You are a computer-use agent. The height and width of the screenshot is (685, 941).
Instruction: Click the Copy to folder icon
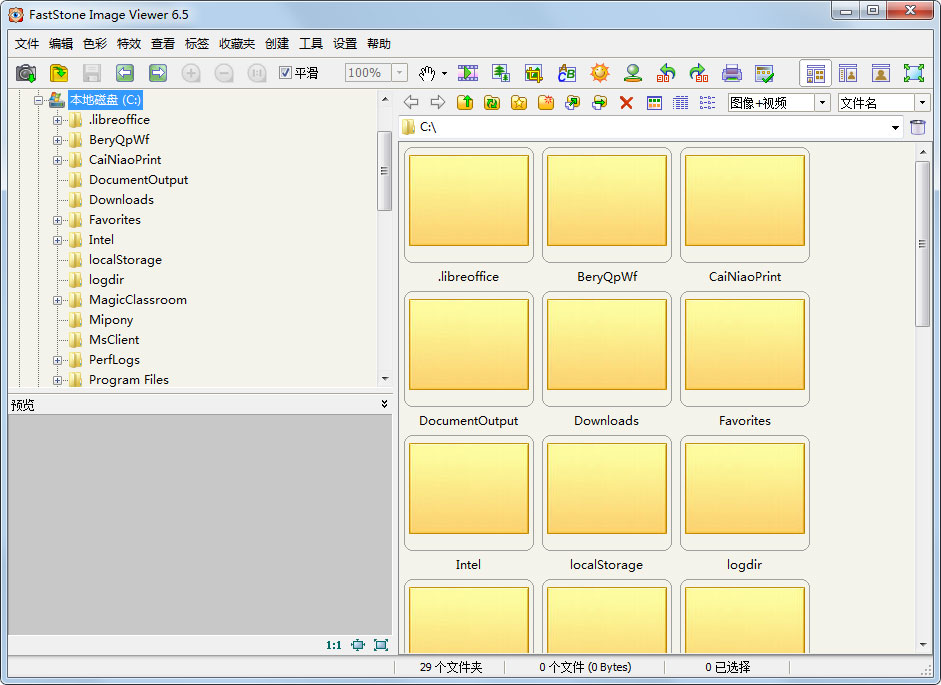[573, 103]
